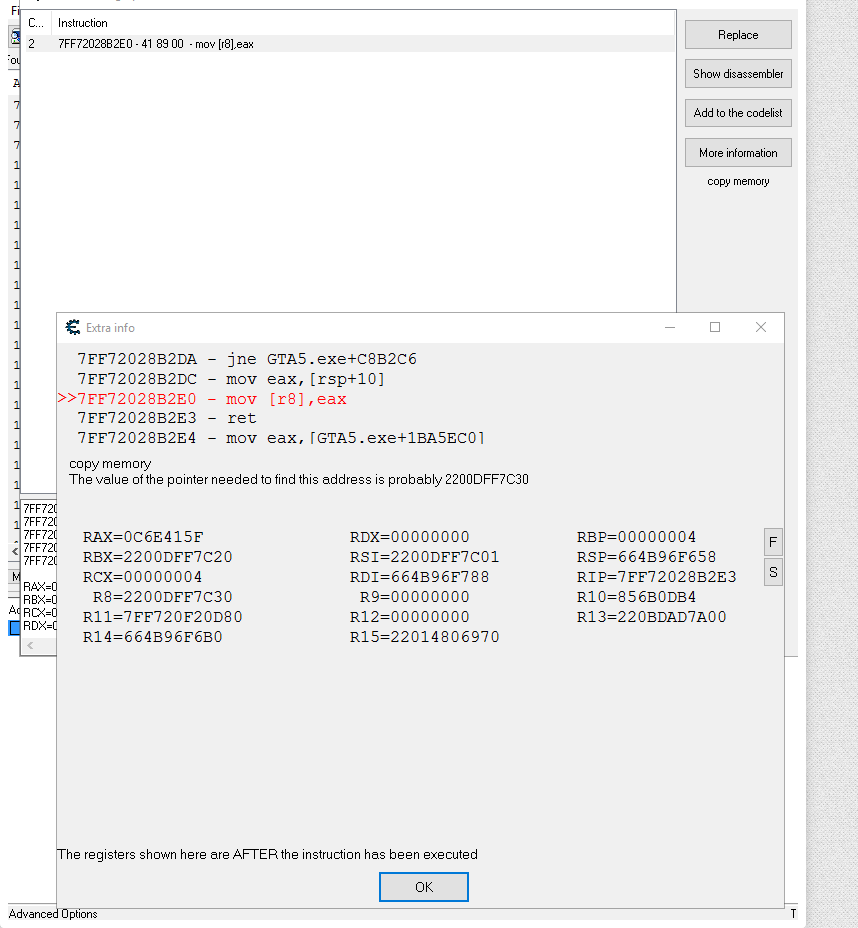Image resolution: width=858 pixels, height=928 pixels.
Task: Open Advanced Options at the bottom
Action: point(53,914)
